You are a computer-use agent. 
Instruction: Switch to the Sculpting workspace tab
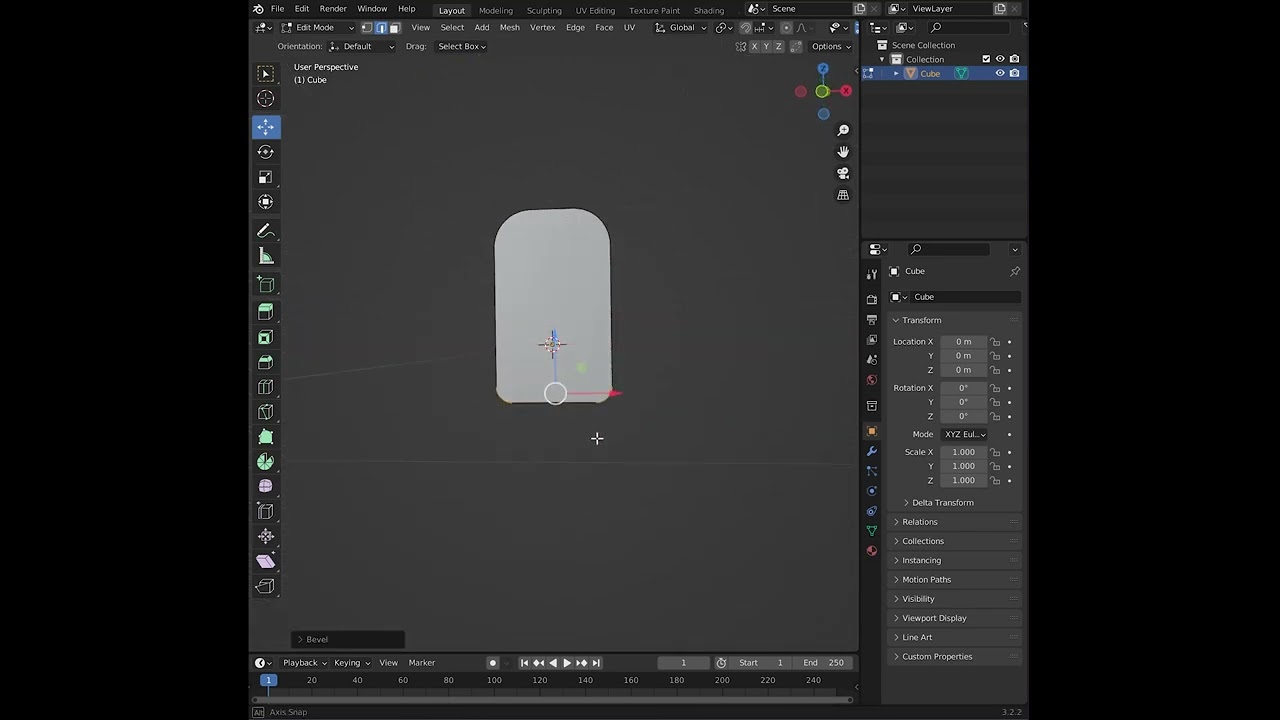tap(544, 10)
